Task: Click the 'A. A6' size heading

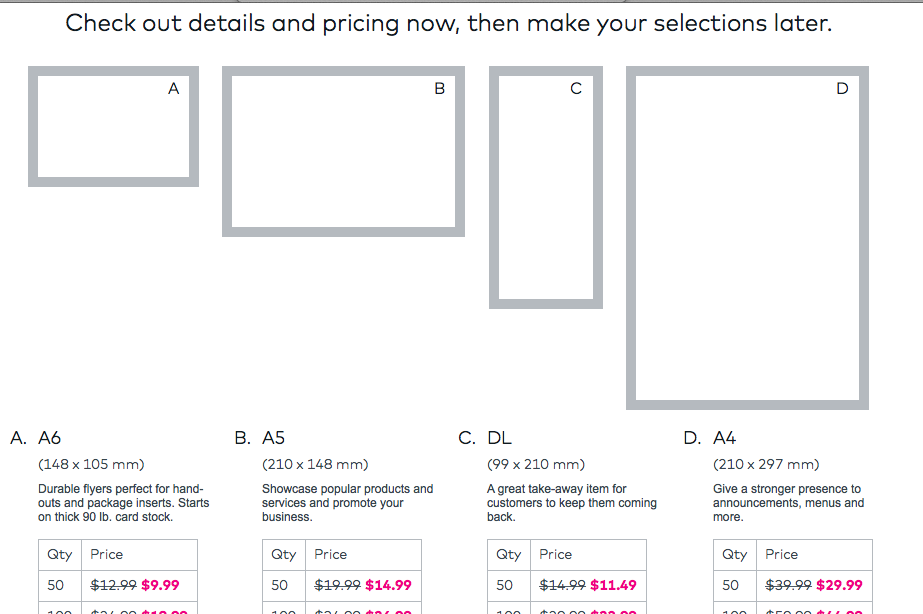Action: coord(36,438)
